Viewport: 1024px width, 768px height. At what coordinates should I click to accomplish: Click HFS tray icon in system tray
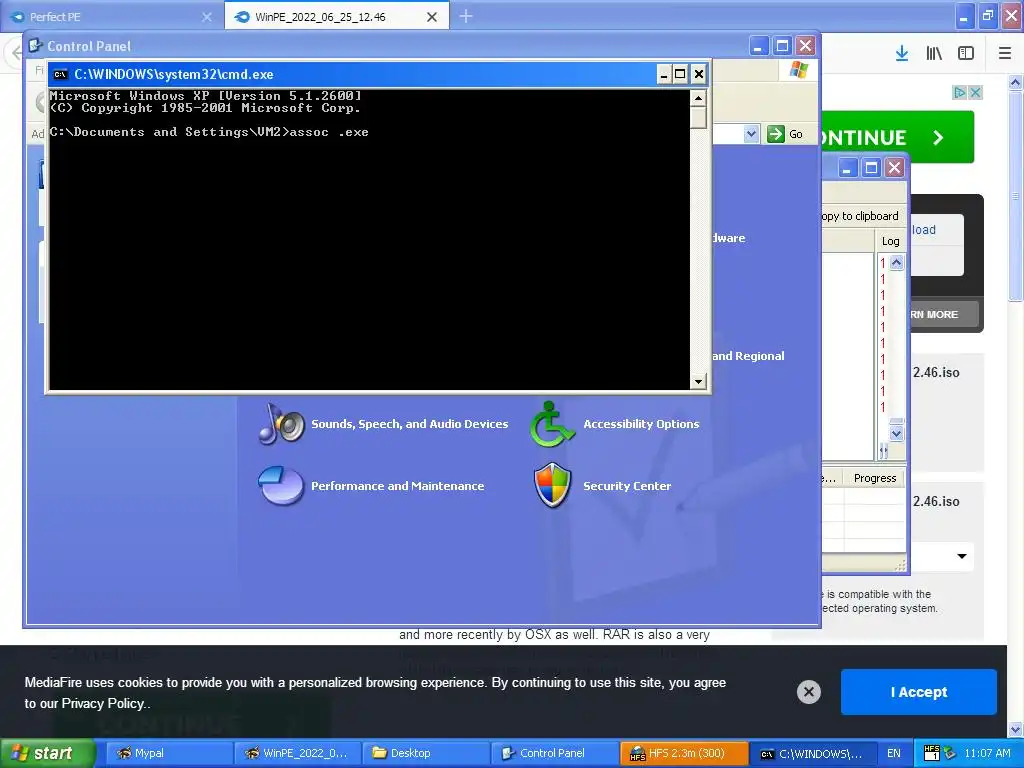(932, 753)
